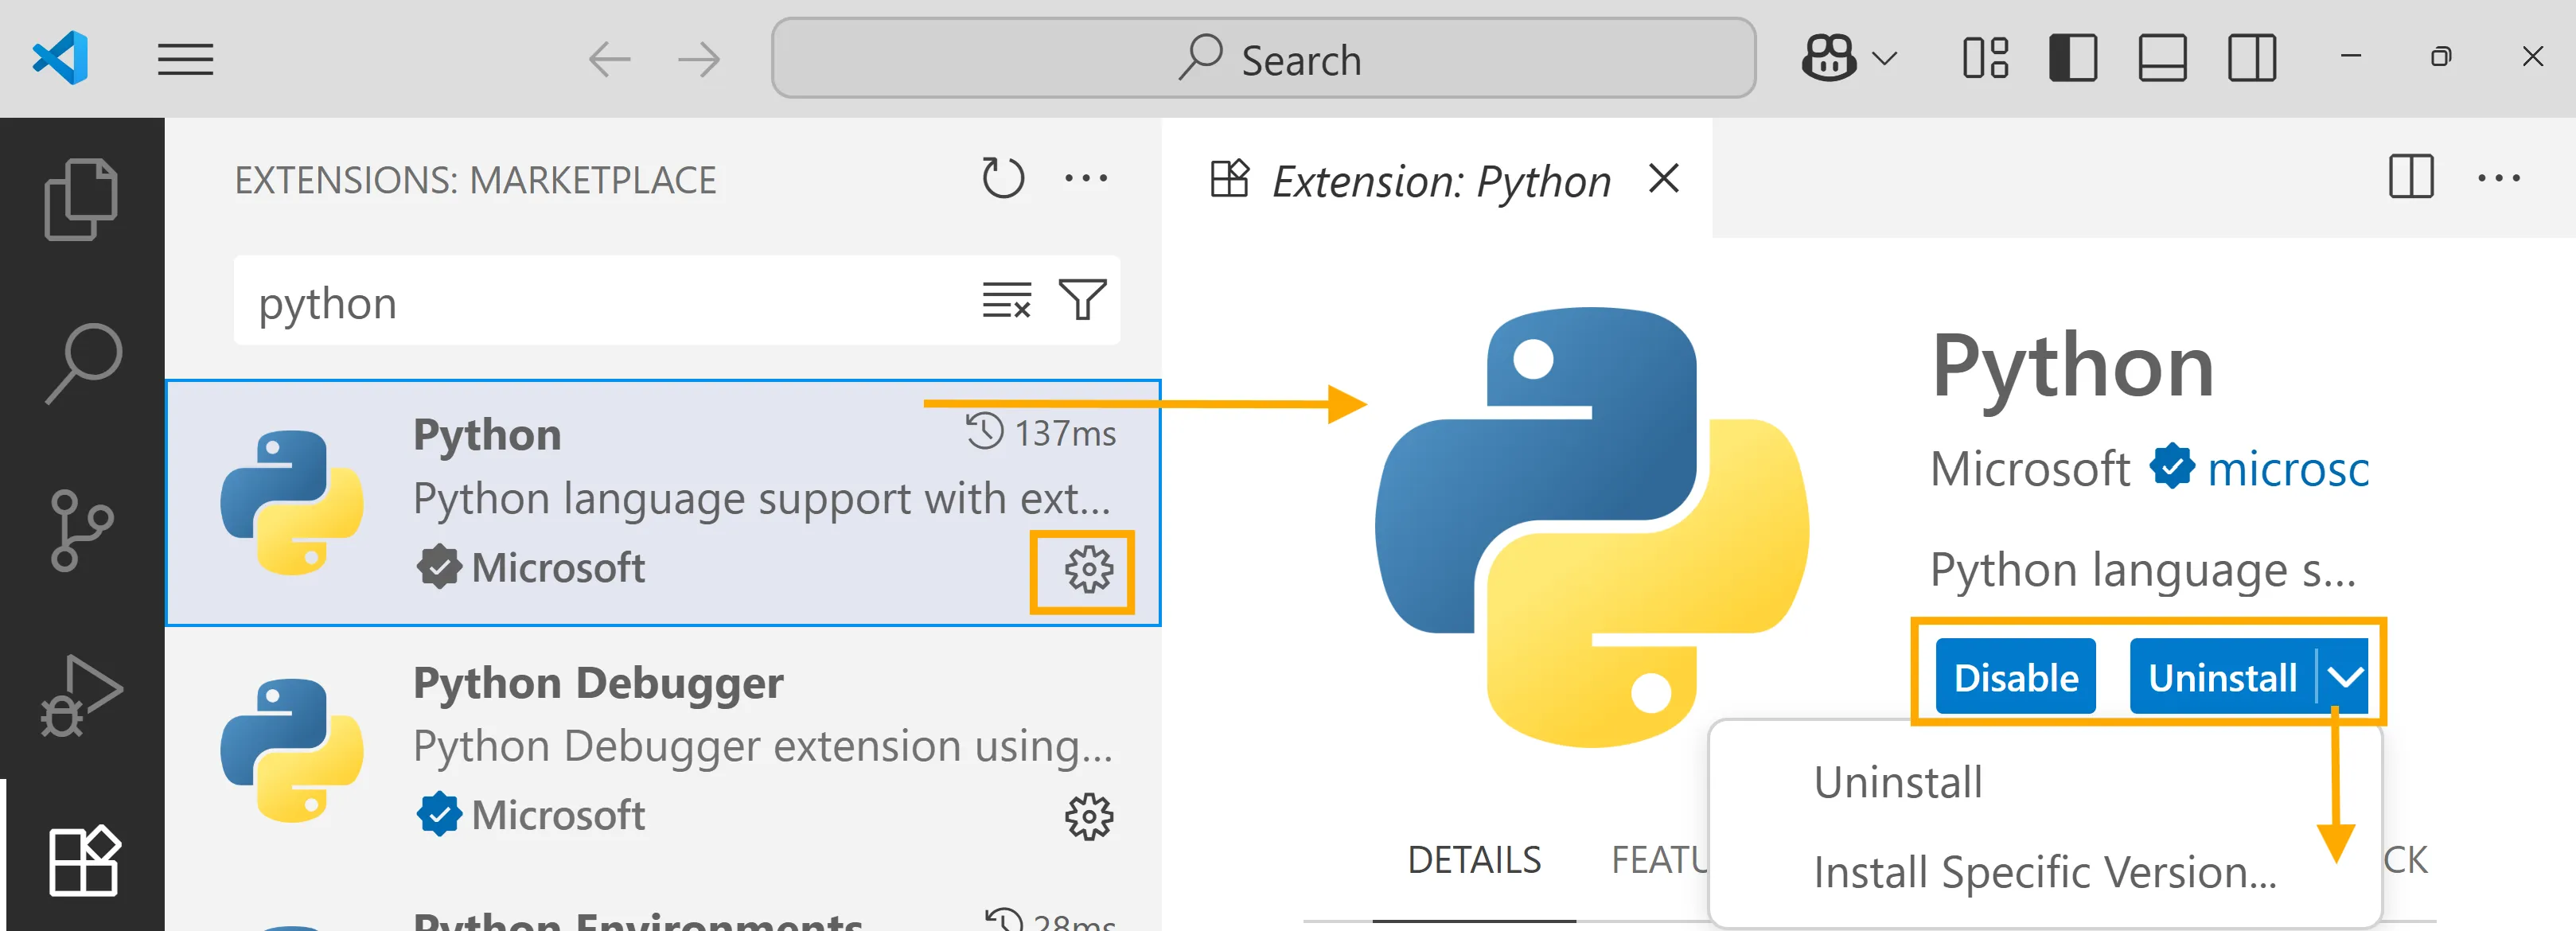Open the Copilot chat dropdown chevron
Screen dimensions: 2576x931
click(x=1884, y=58)
